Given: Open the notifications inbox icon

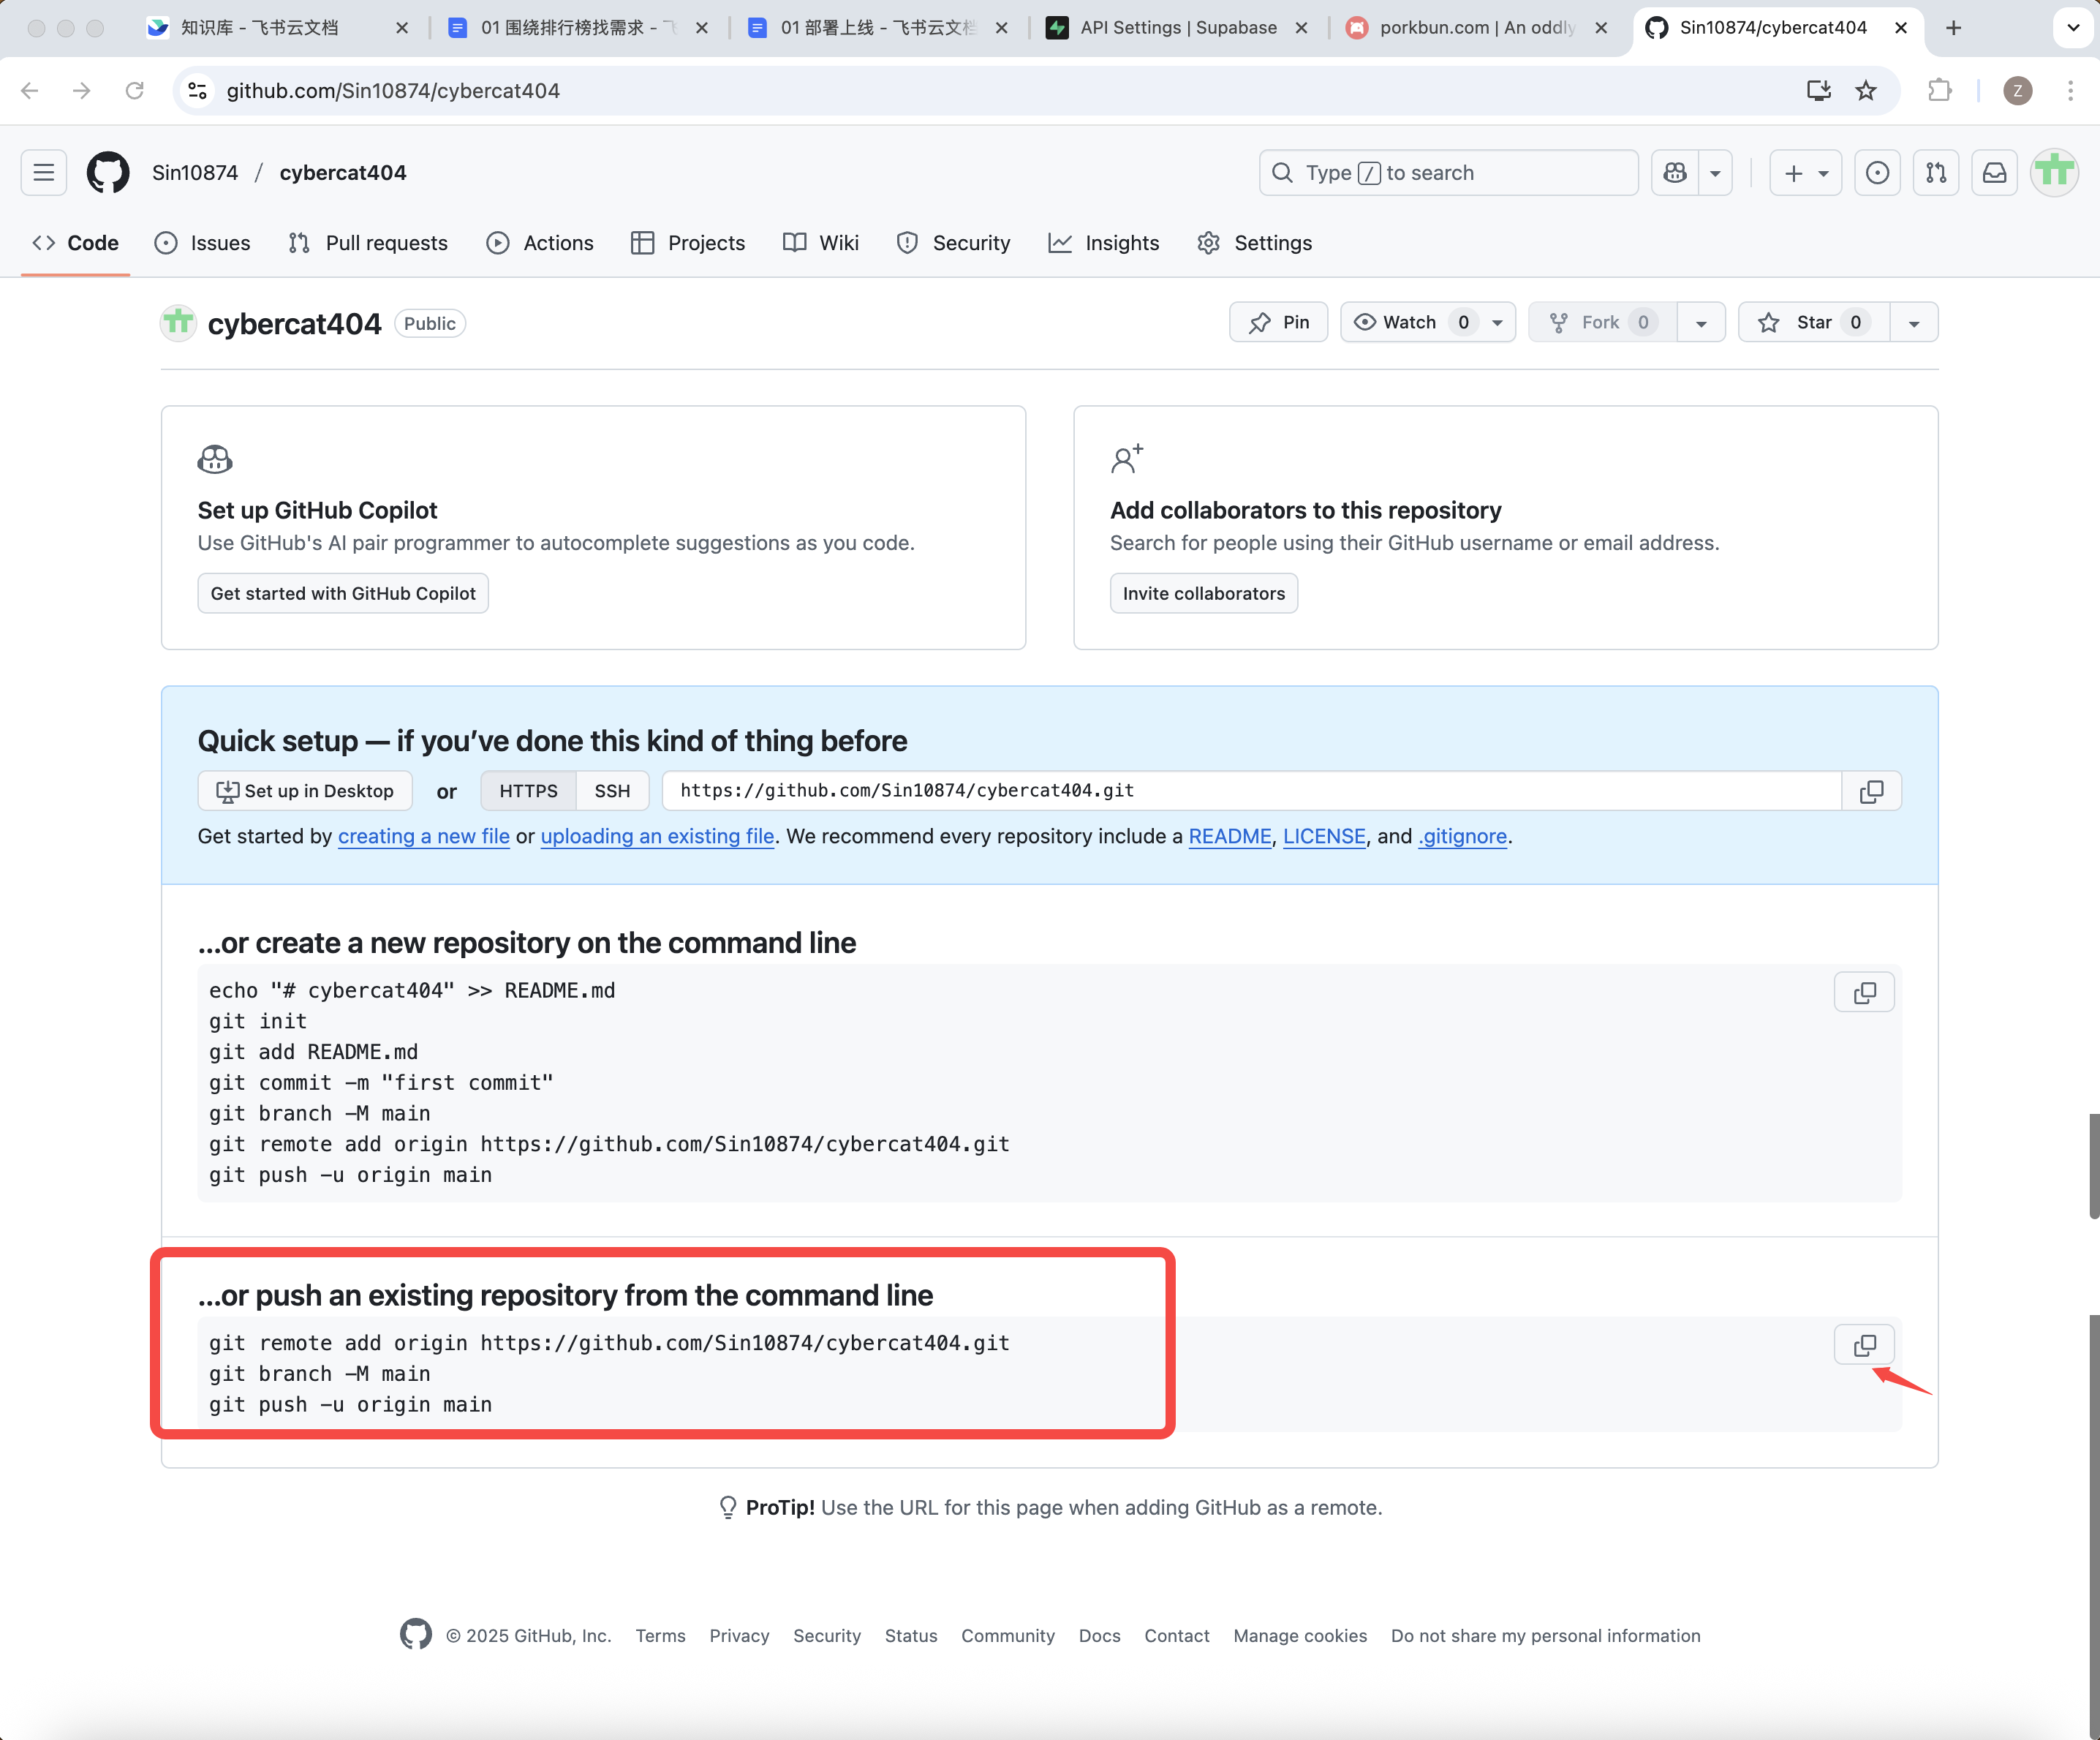Looking at the screenshot, I should pyautogui.click(x=1995, y=173).
